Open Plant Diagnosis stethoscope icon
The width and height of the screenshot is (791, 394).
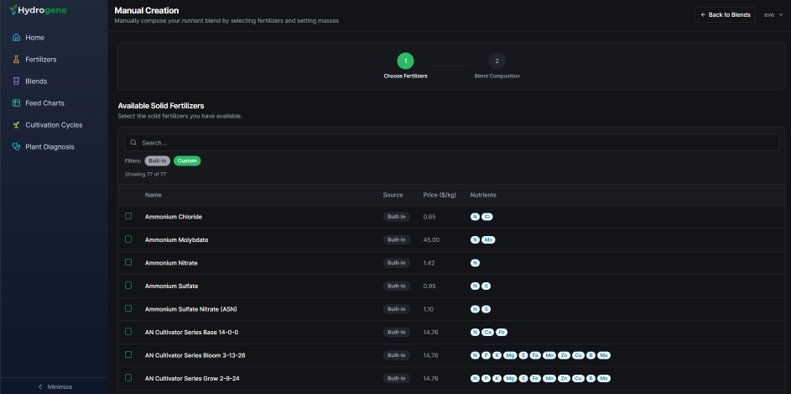[x=16, y=147]
